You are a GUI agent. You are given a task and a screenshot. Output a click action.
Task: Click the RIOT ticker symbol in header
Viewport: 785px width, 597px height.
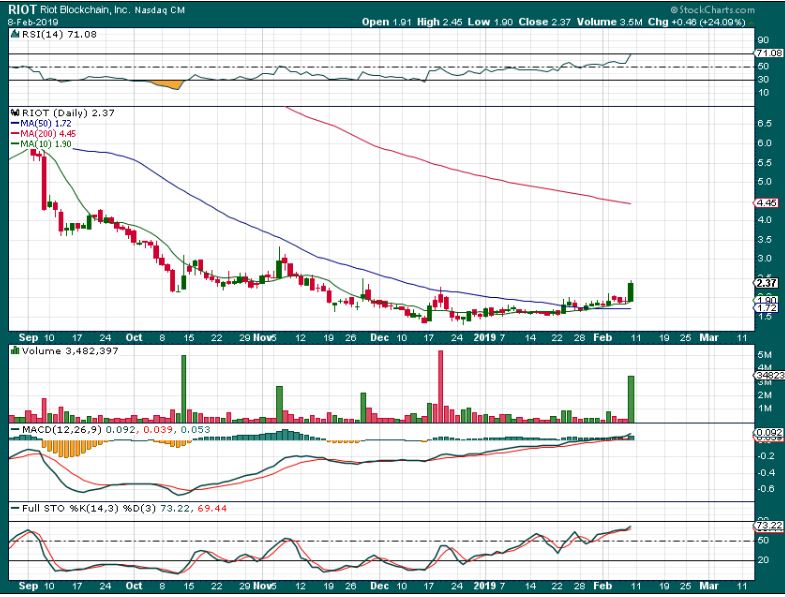pos(22,10)
